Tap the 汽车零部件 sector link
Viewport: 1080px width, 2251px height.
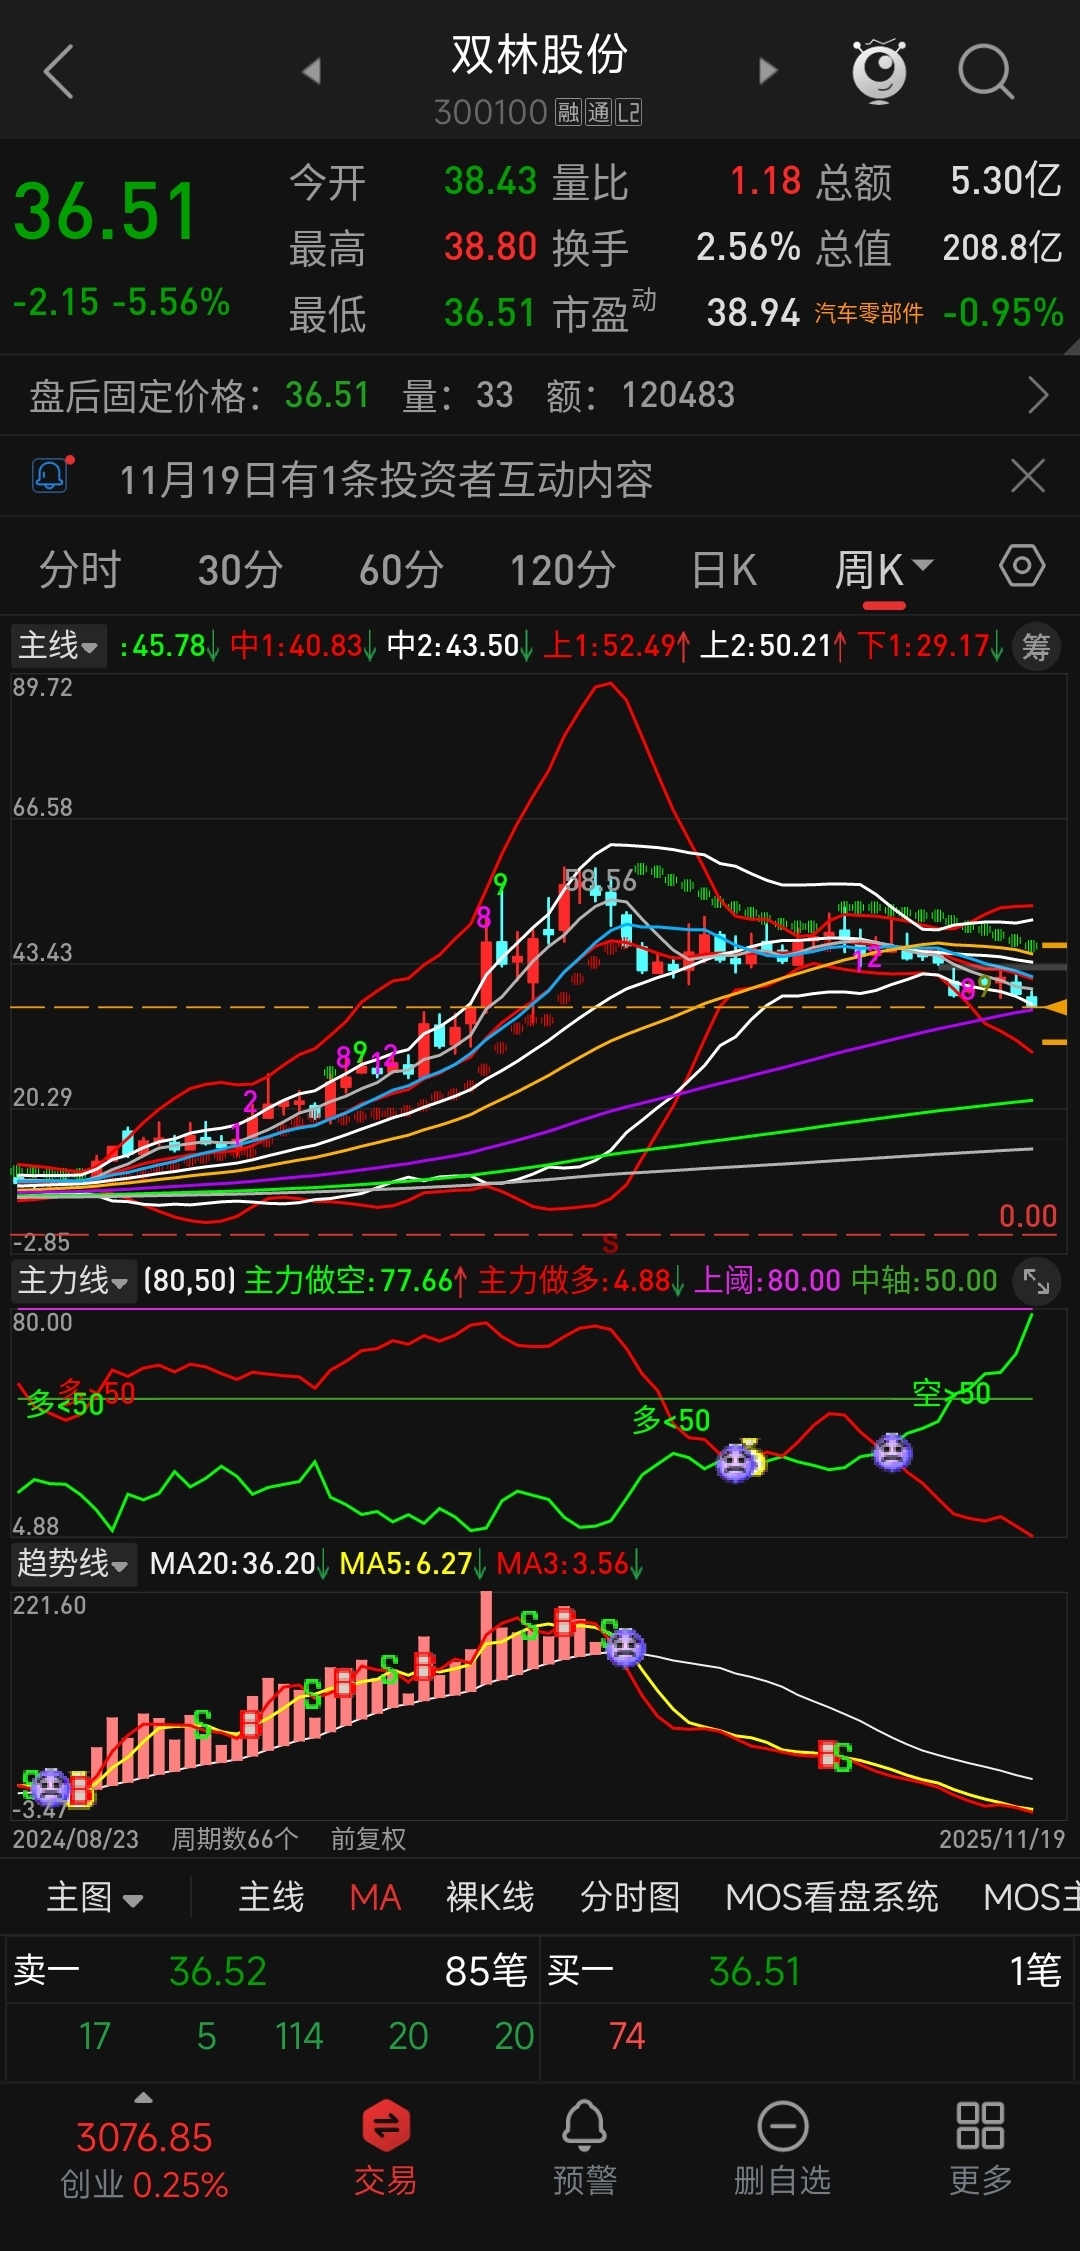click(x=868, y=313)
